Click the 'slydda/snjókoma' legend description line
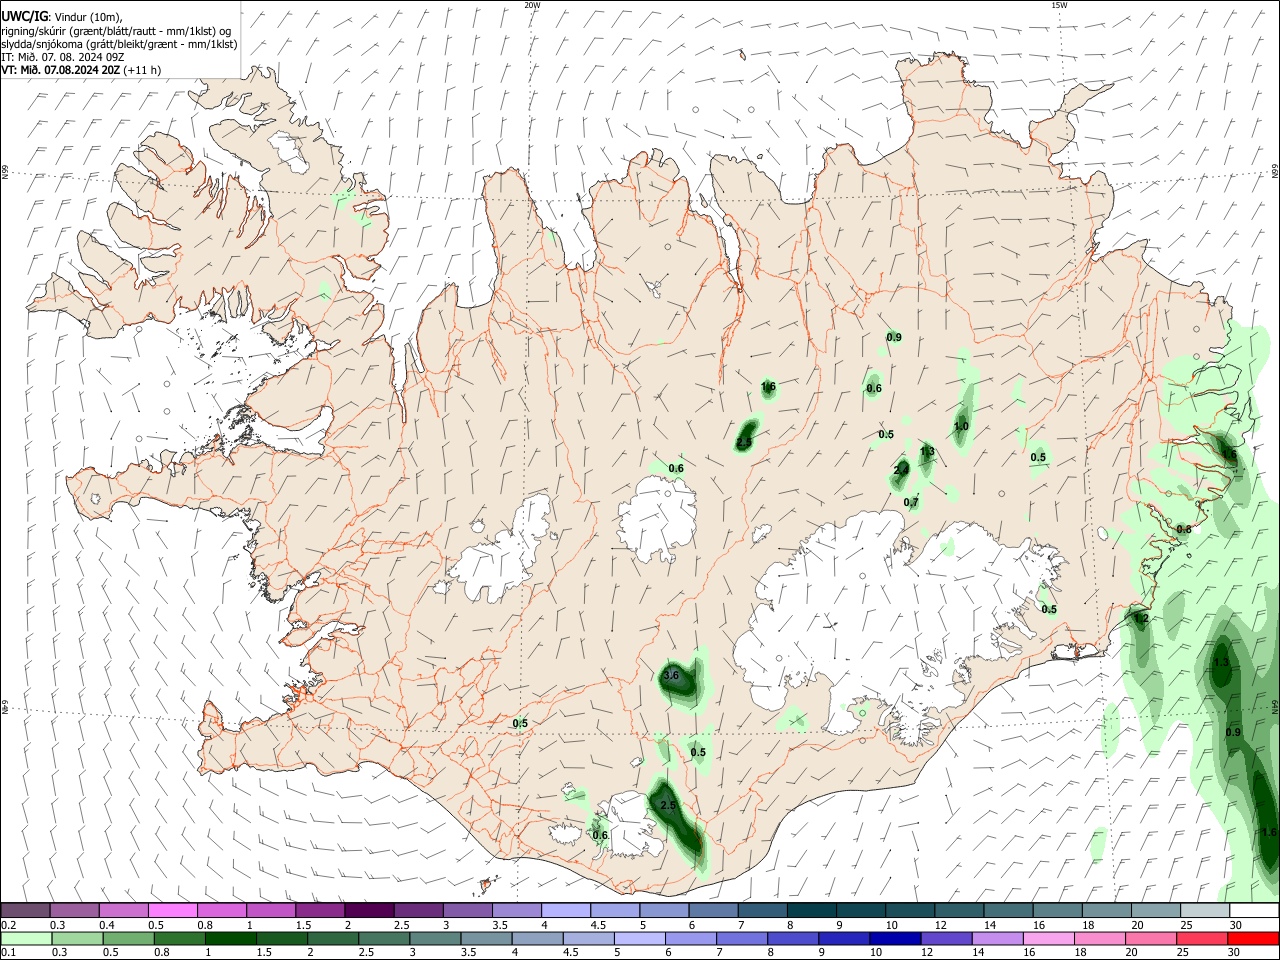Image resolution: width=1280 pixels, height=960 pixels. (119, 44)
